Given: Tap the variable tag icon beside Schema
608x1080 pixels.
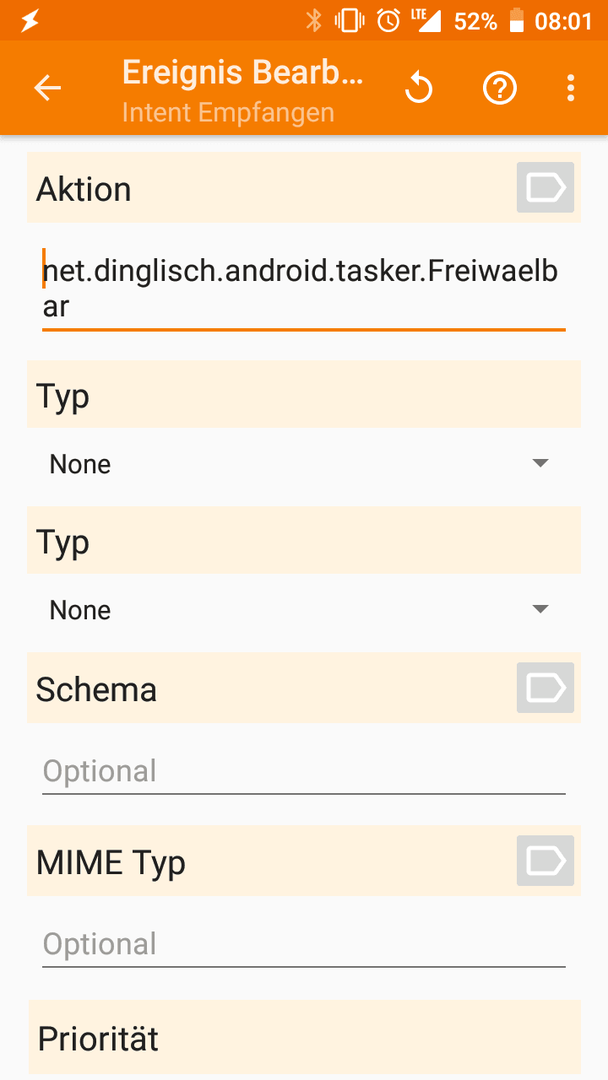Looking at the screenshot, I should coord(545,687).
